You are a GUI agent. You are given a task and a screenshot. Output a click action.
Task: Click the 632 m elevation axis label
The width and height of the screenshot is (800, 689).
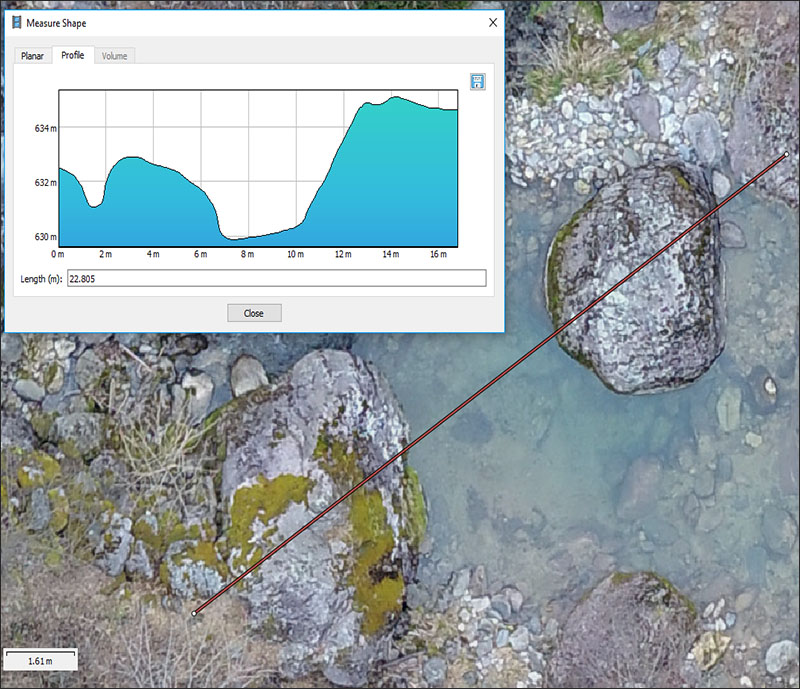(45, 182)
